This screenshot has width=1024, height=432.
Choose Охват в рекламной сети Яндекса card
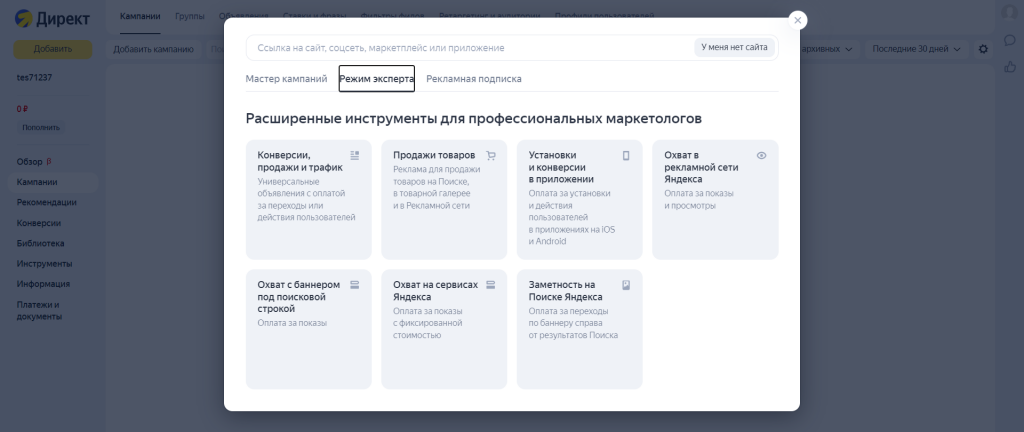point(715,200)
